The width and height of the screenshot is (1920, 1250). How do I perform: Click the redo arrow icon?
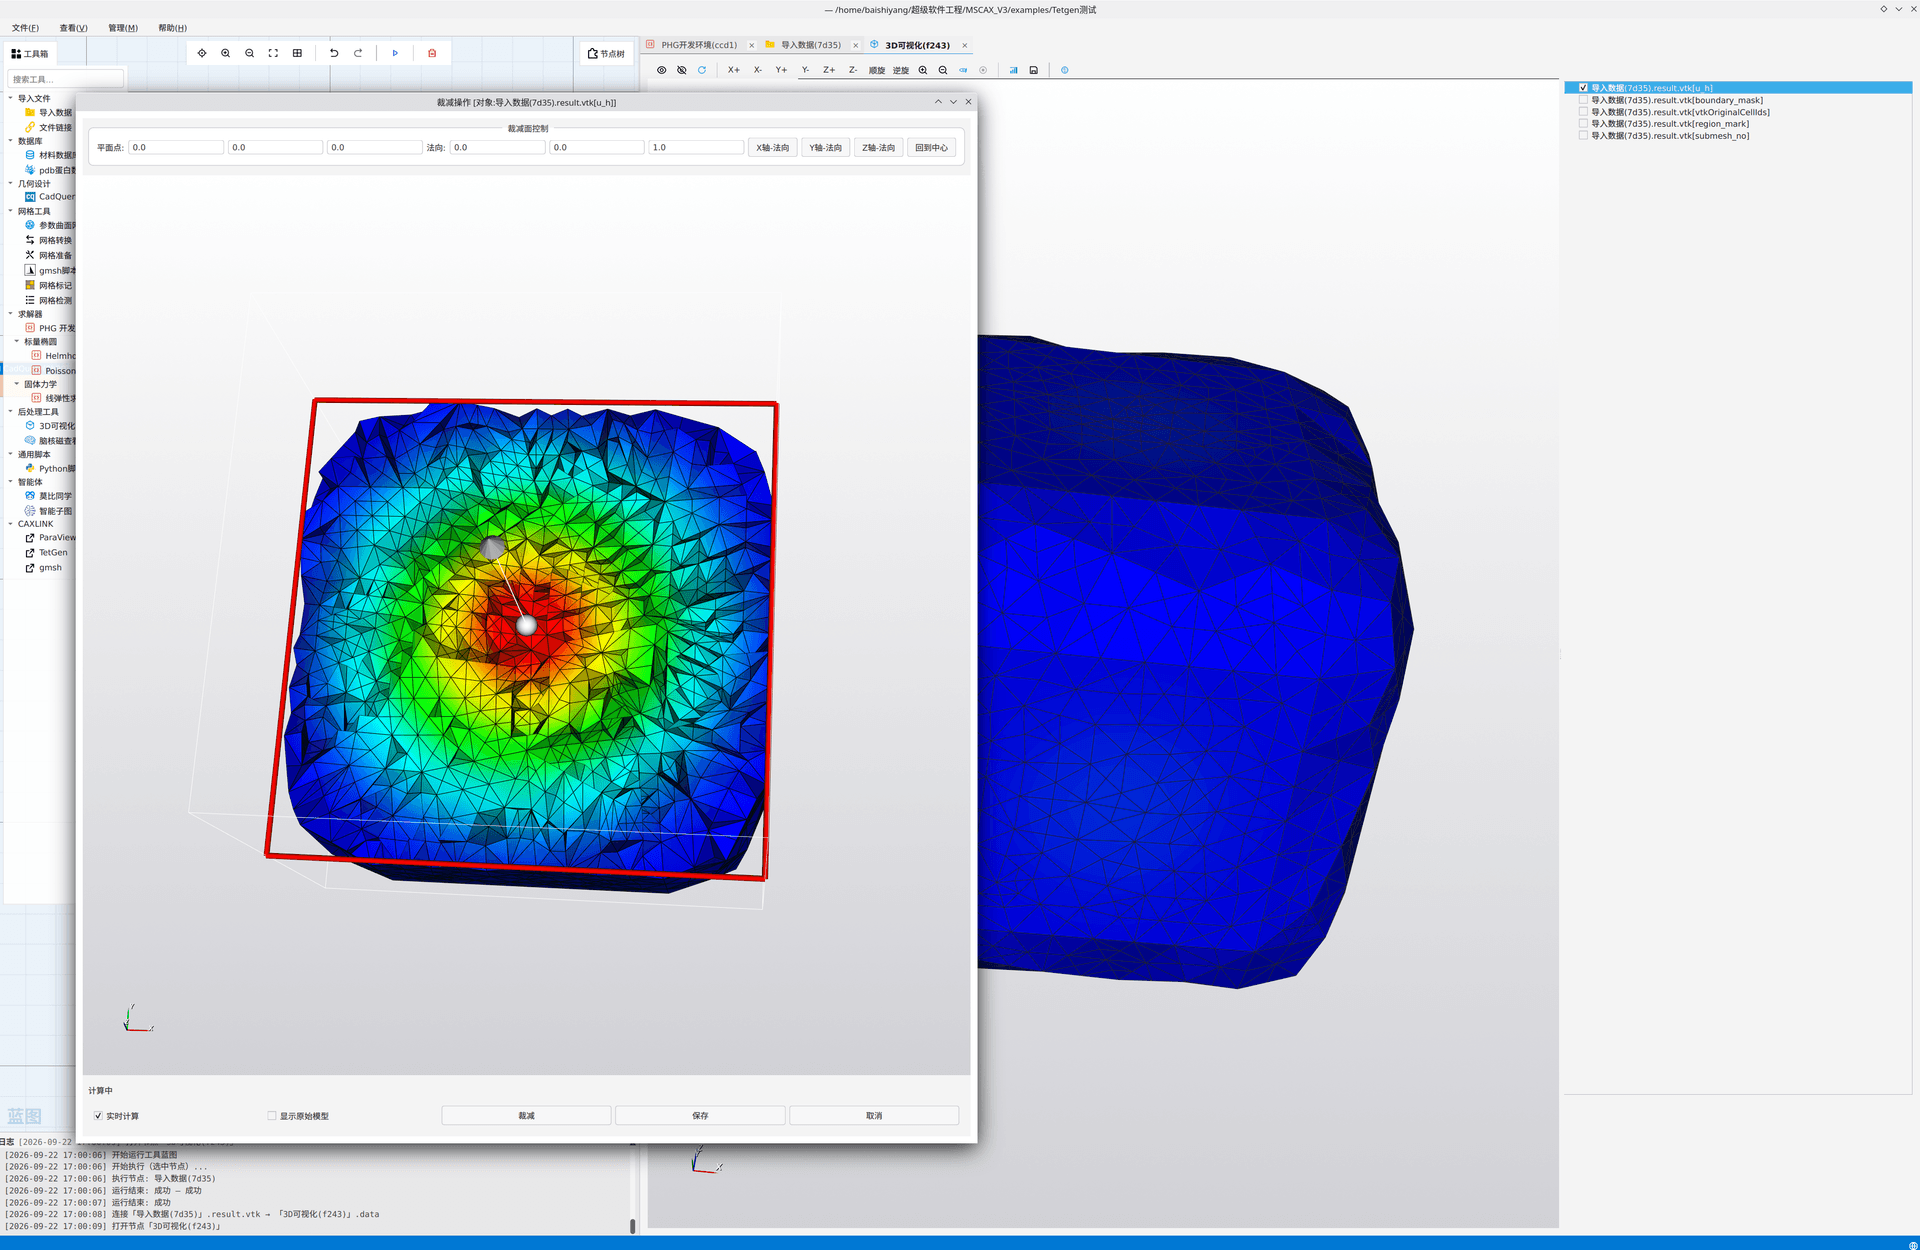358,53
